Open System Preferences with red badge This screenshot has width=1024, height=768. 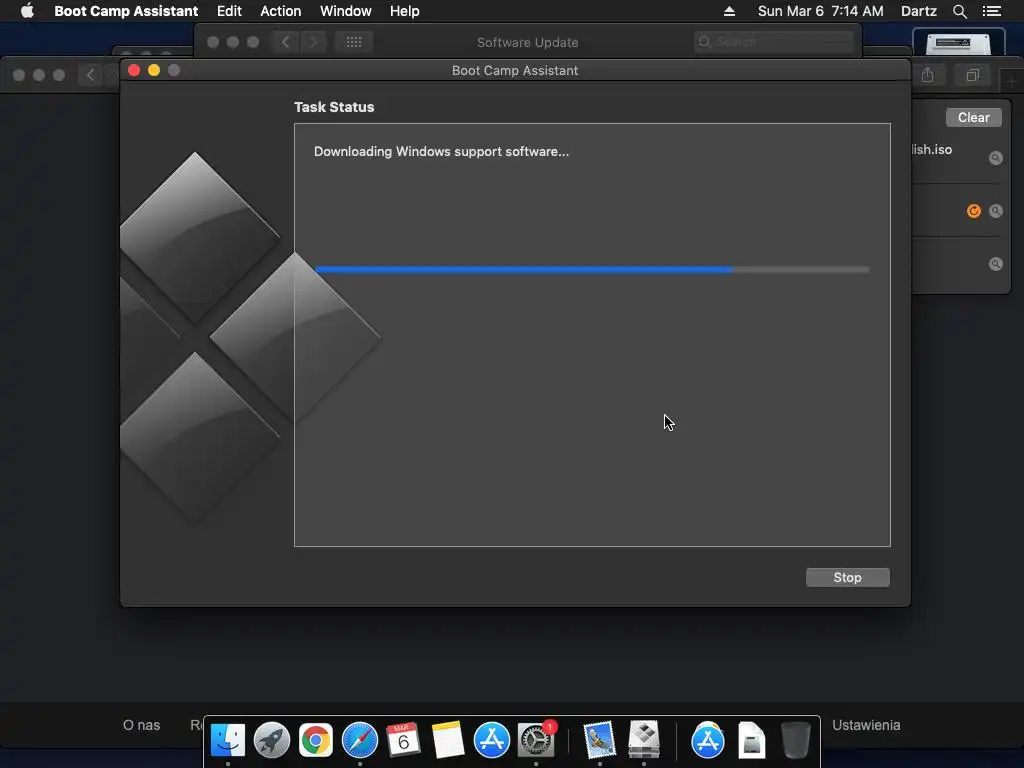tap(536, 740)
